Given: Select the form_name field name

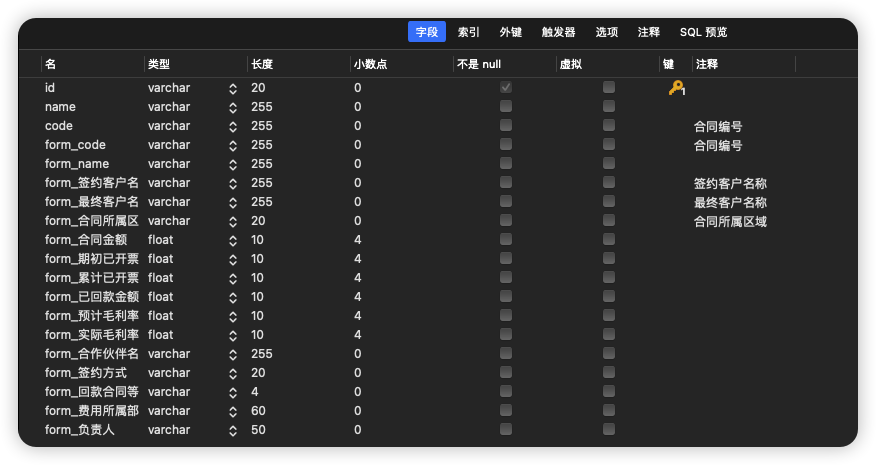Looking at the screenshot, I should tap(77, 164).
